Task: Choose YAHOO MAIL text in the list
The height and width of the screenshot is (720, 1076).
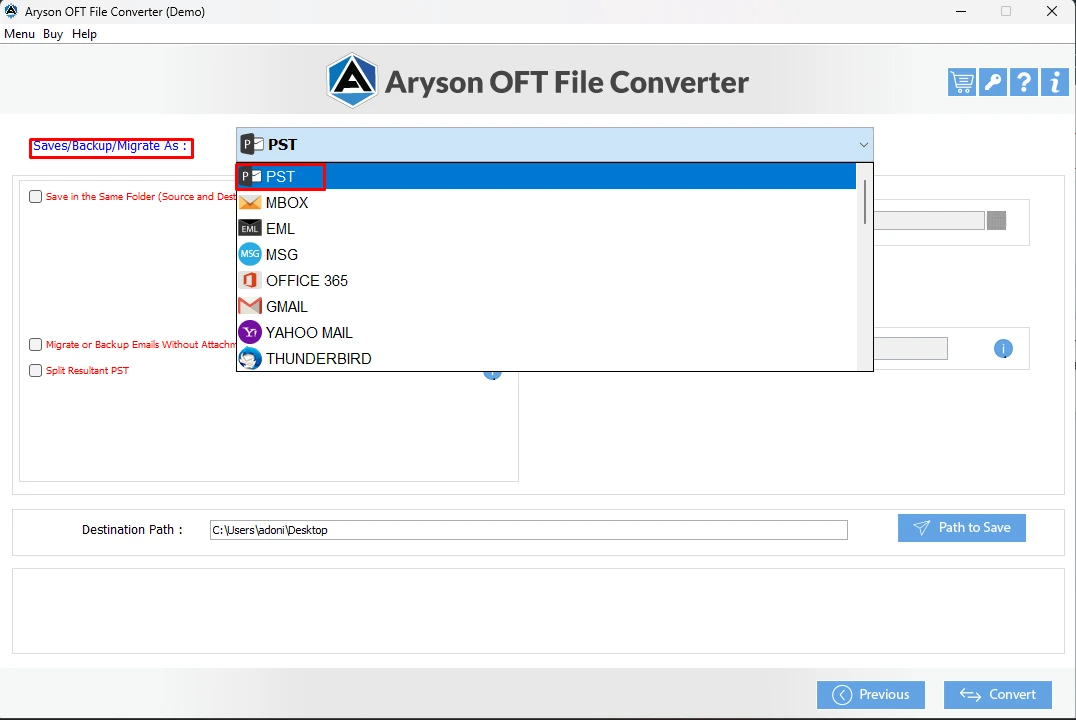Action: (309, 333)
